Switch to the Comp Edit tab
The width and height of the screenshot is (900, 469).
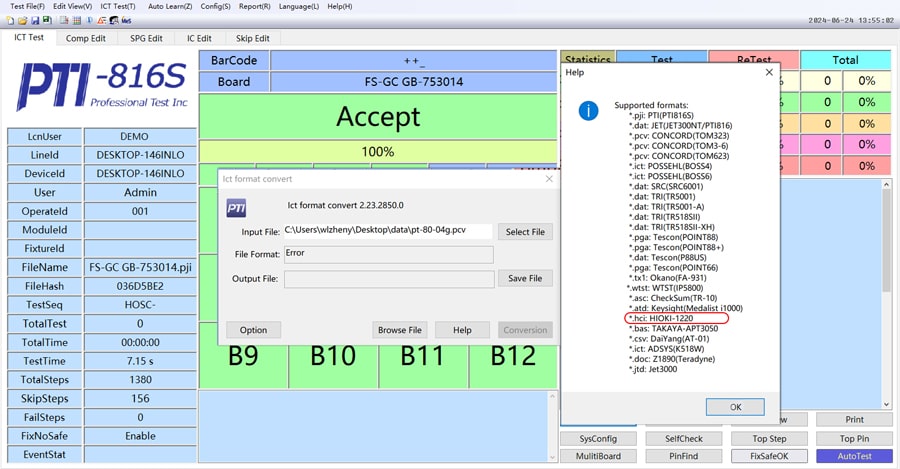click(86, 38)
